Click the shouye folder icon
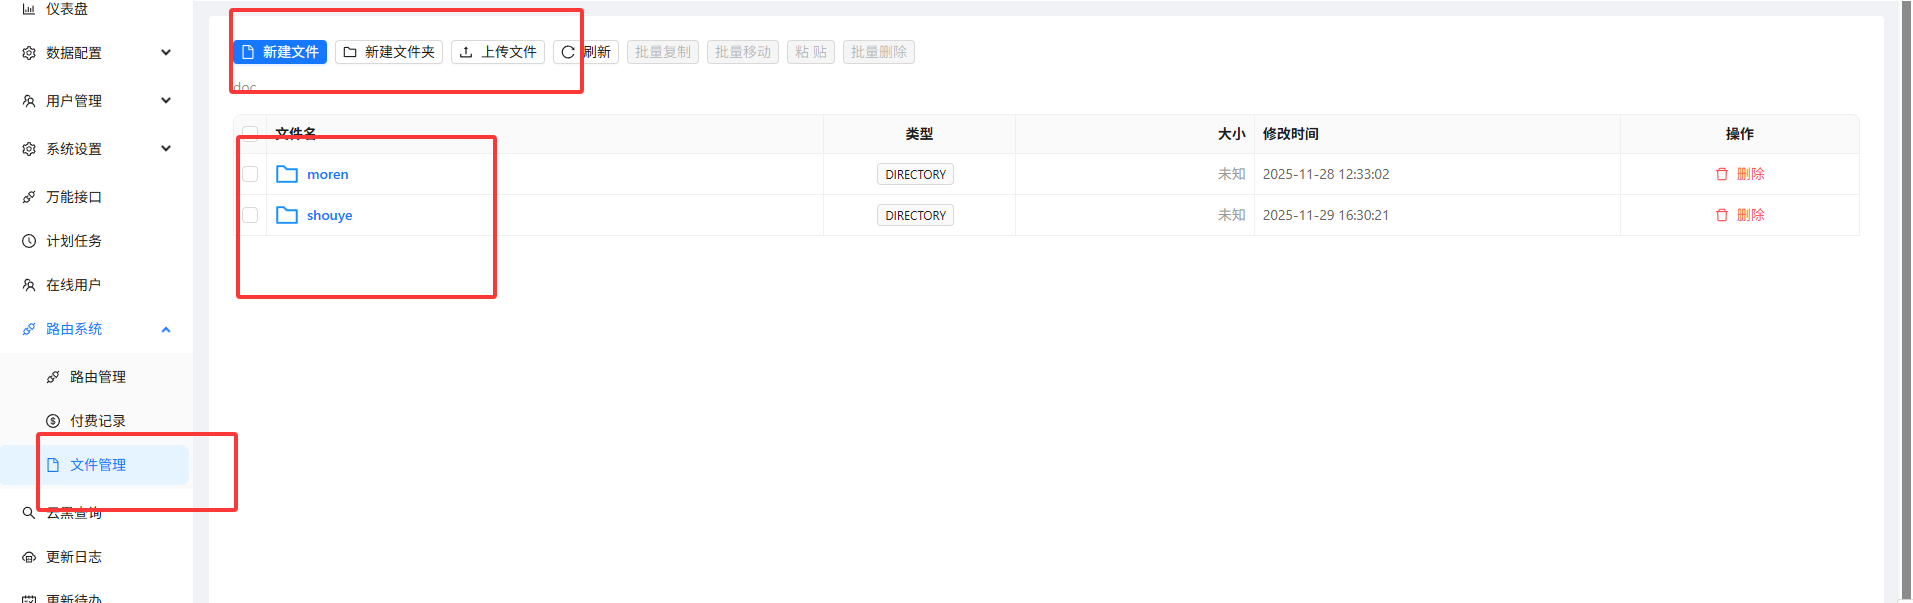Image resolution: width=1913 pixels, height=603 pixels. click(287, 215)
